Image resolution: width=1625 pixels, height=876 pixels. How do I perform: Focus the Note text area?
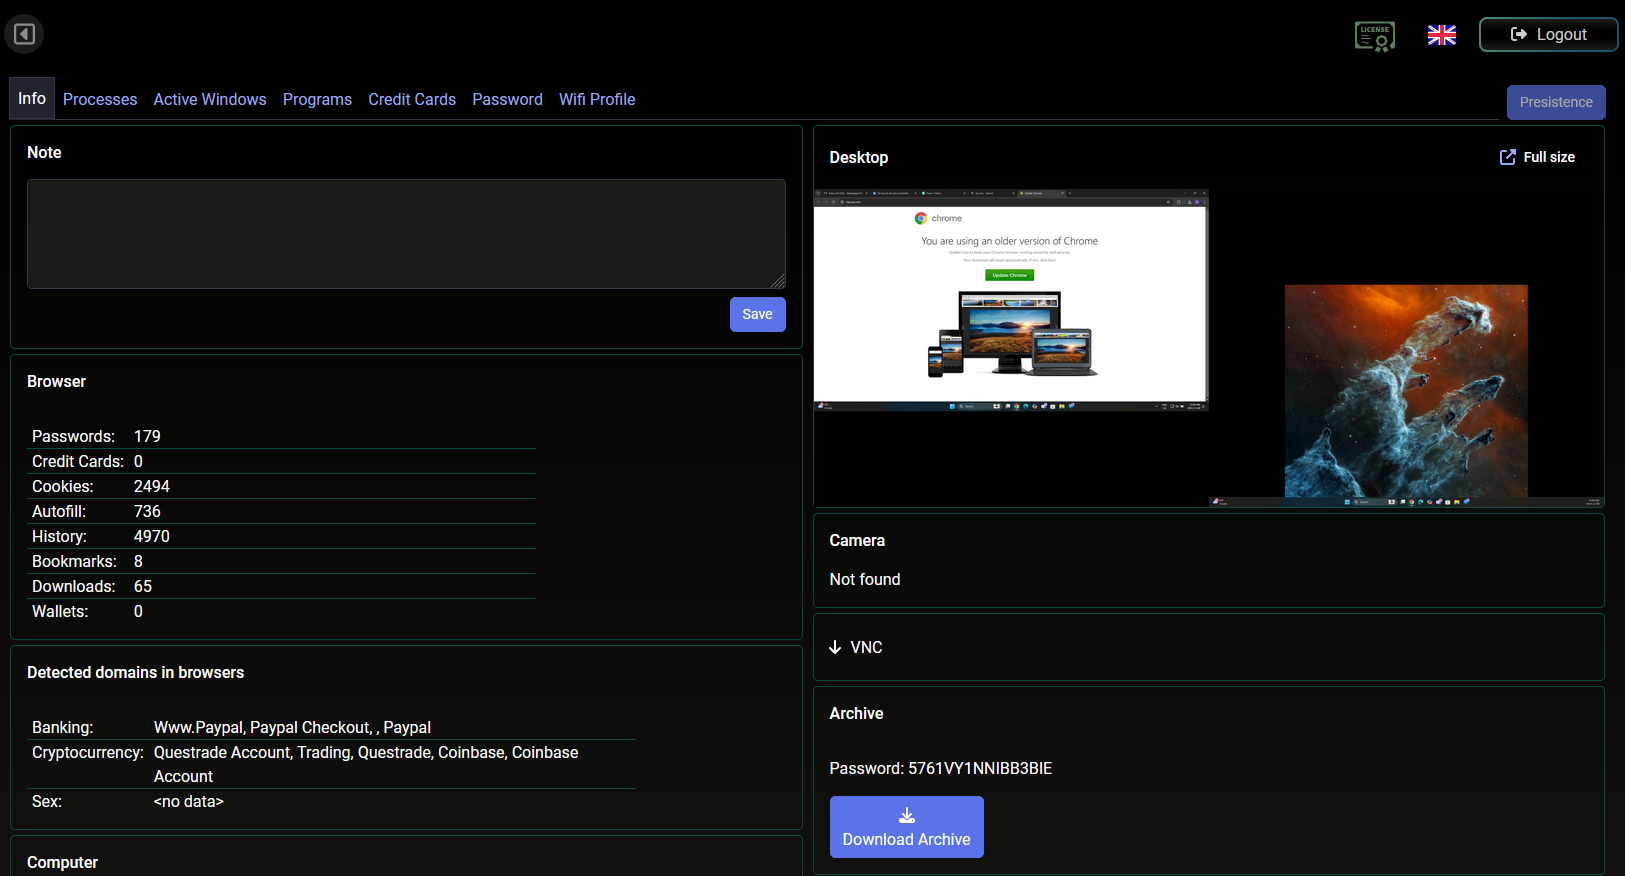406,234
